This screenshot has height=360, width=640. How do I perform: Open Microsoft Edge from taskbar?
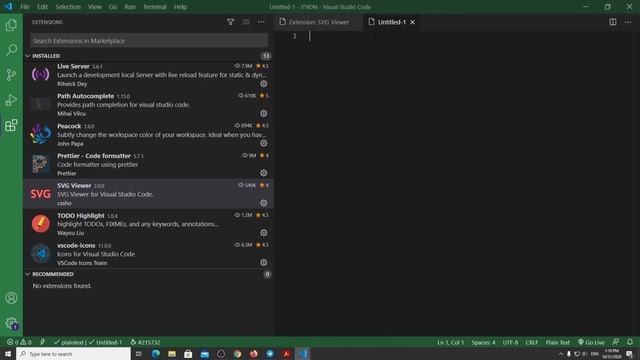pyautogui.click(x=156, y=353)
